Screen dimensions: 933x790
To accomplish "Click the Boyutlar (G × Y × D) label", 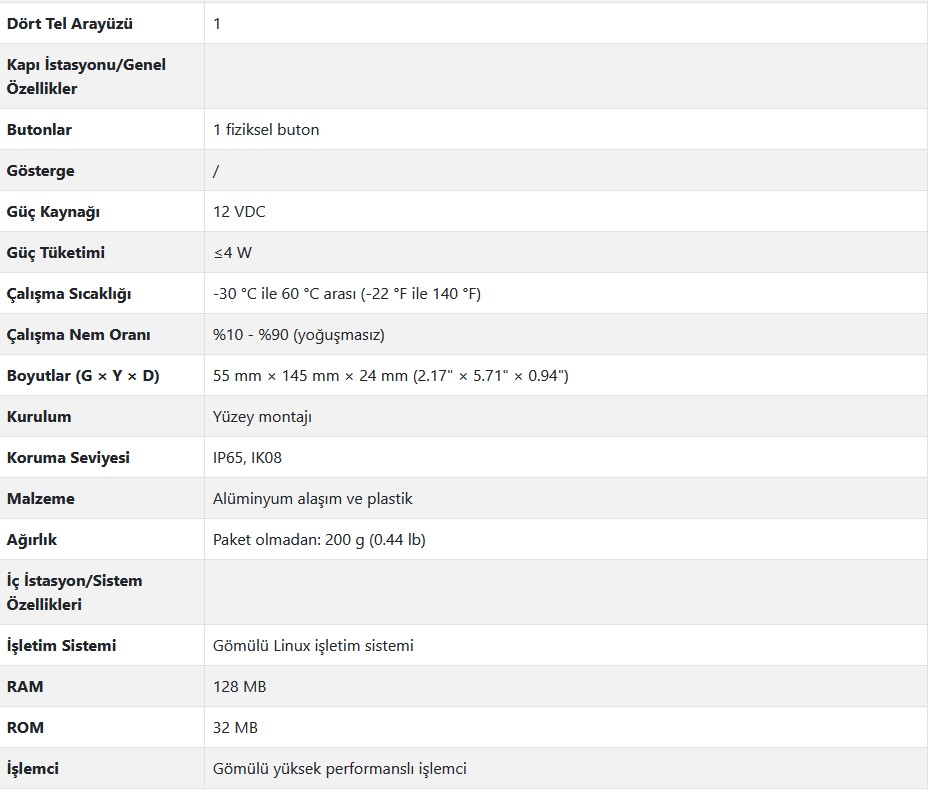I will pos(83,376).
